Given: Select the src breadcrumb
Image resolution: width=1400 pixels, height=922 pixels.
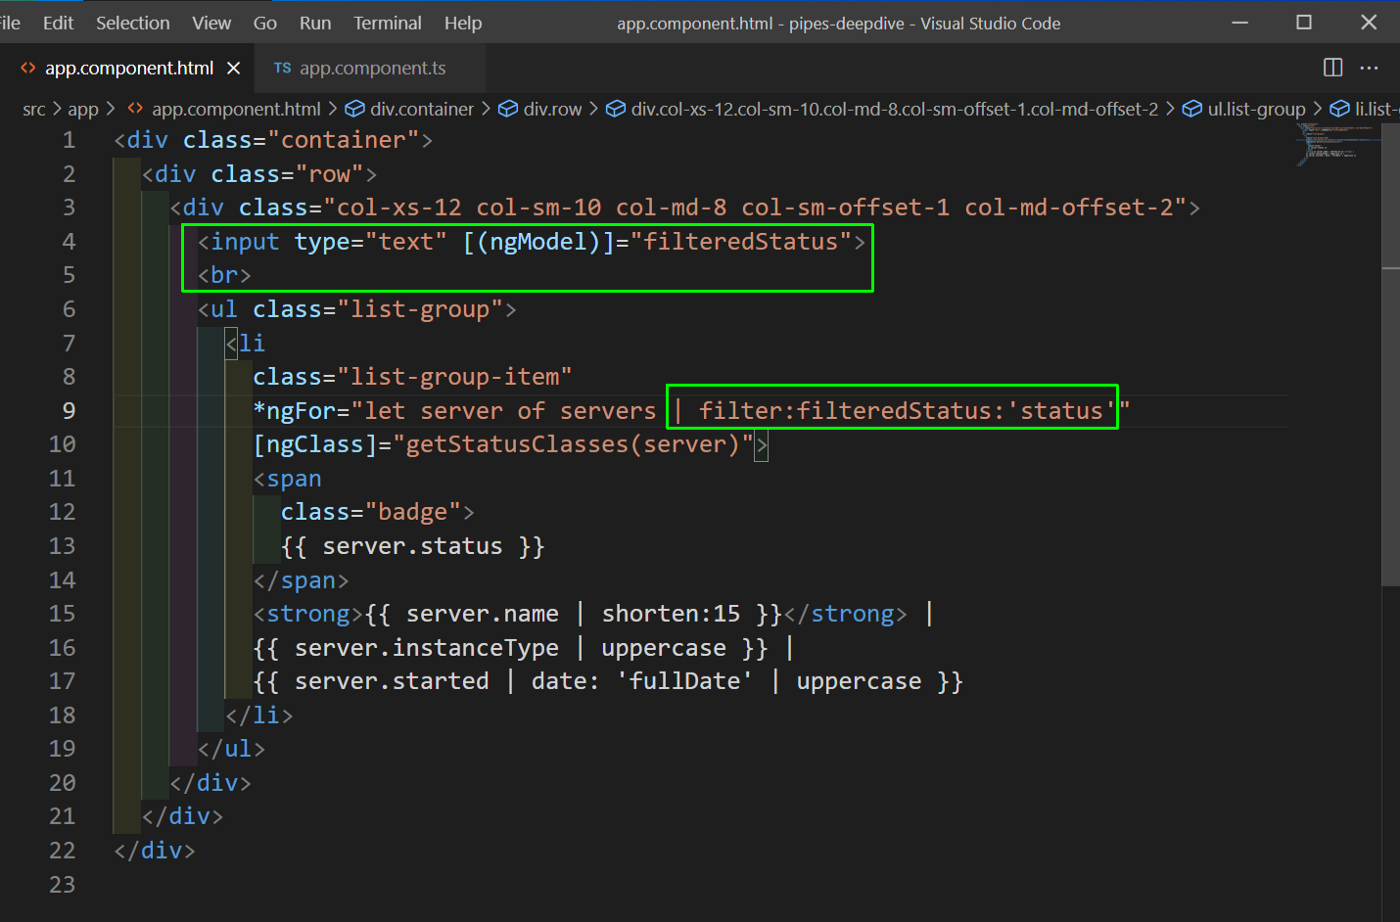Looking at the screenshot, I should [x=34, y=109].
